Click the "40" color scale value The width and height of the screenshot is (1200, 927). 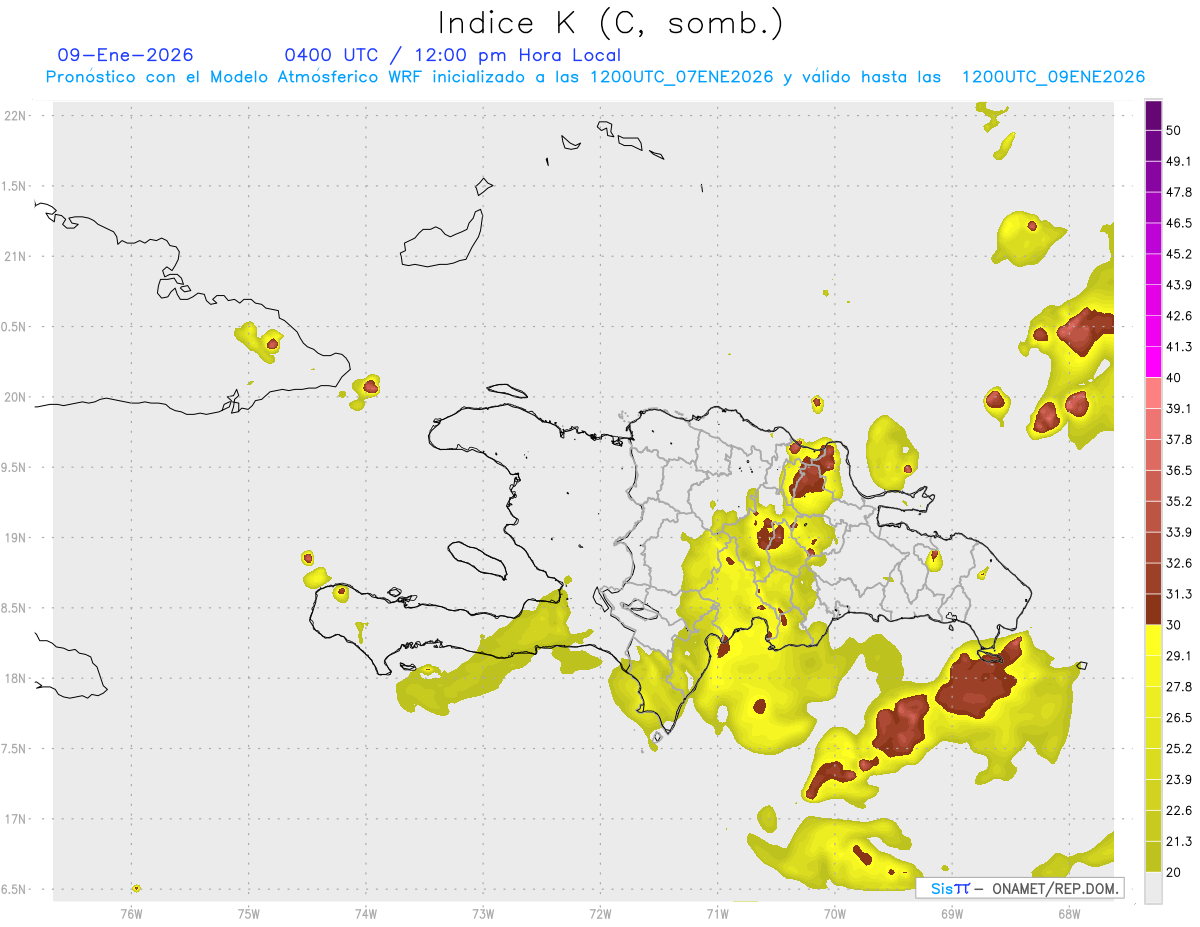1174,378
